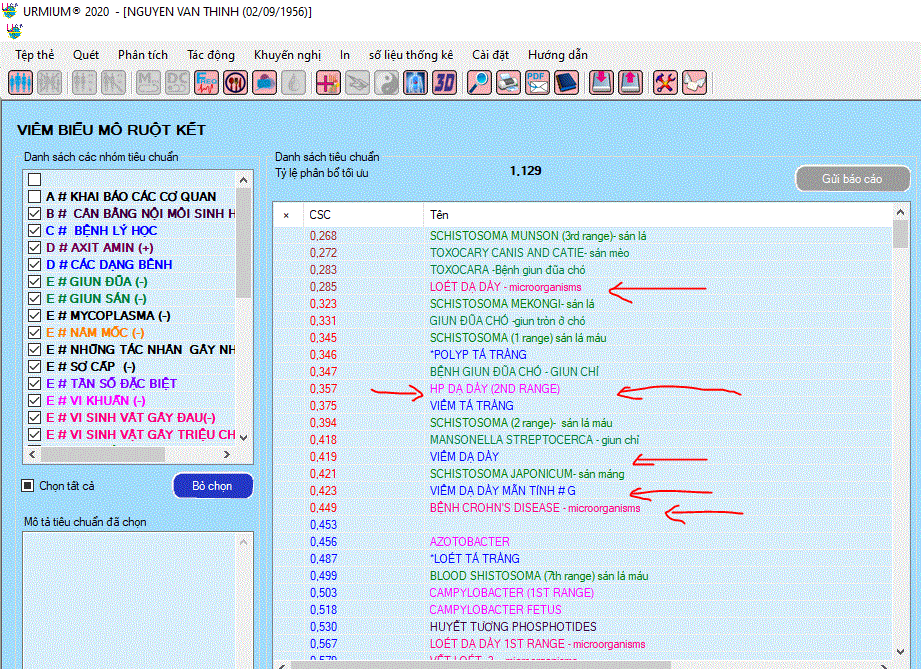
Task: Click the FREQ frequency toolbar icon
Action: 207,83
